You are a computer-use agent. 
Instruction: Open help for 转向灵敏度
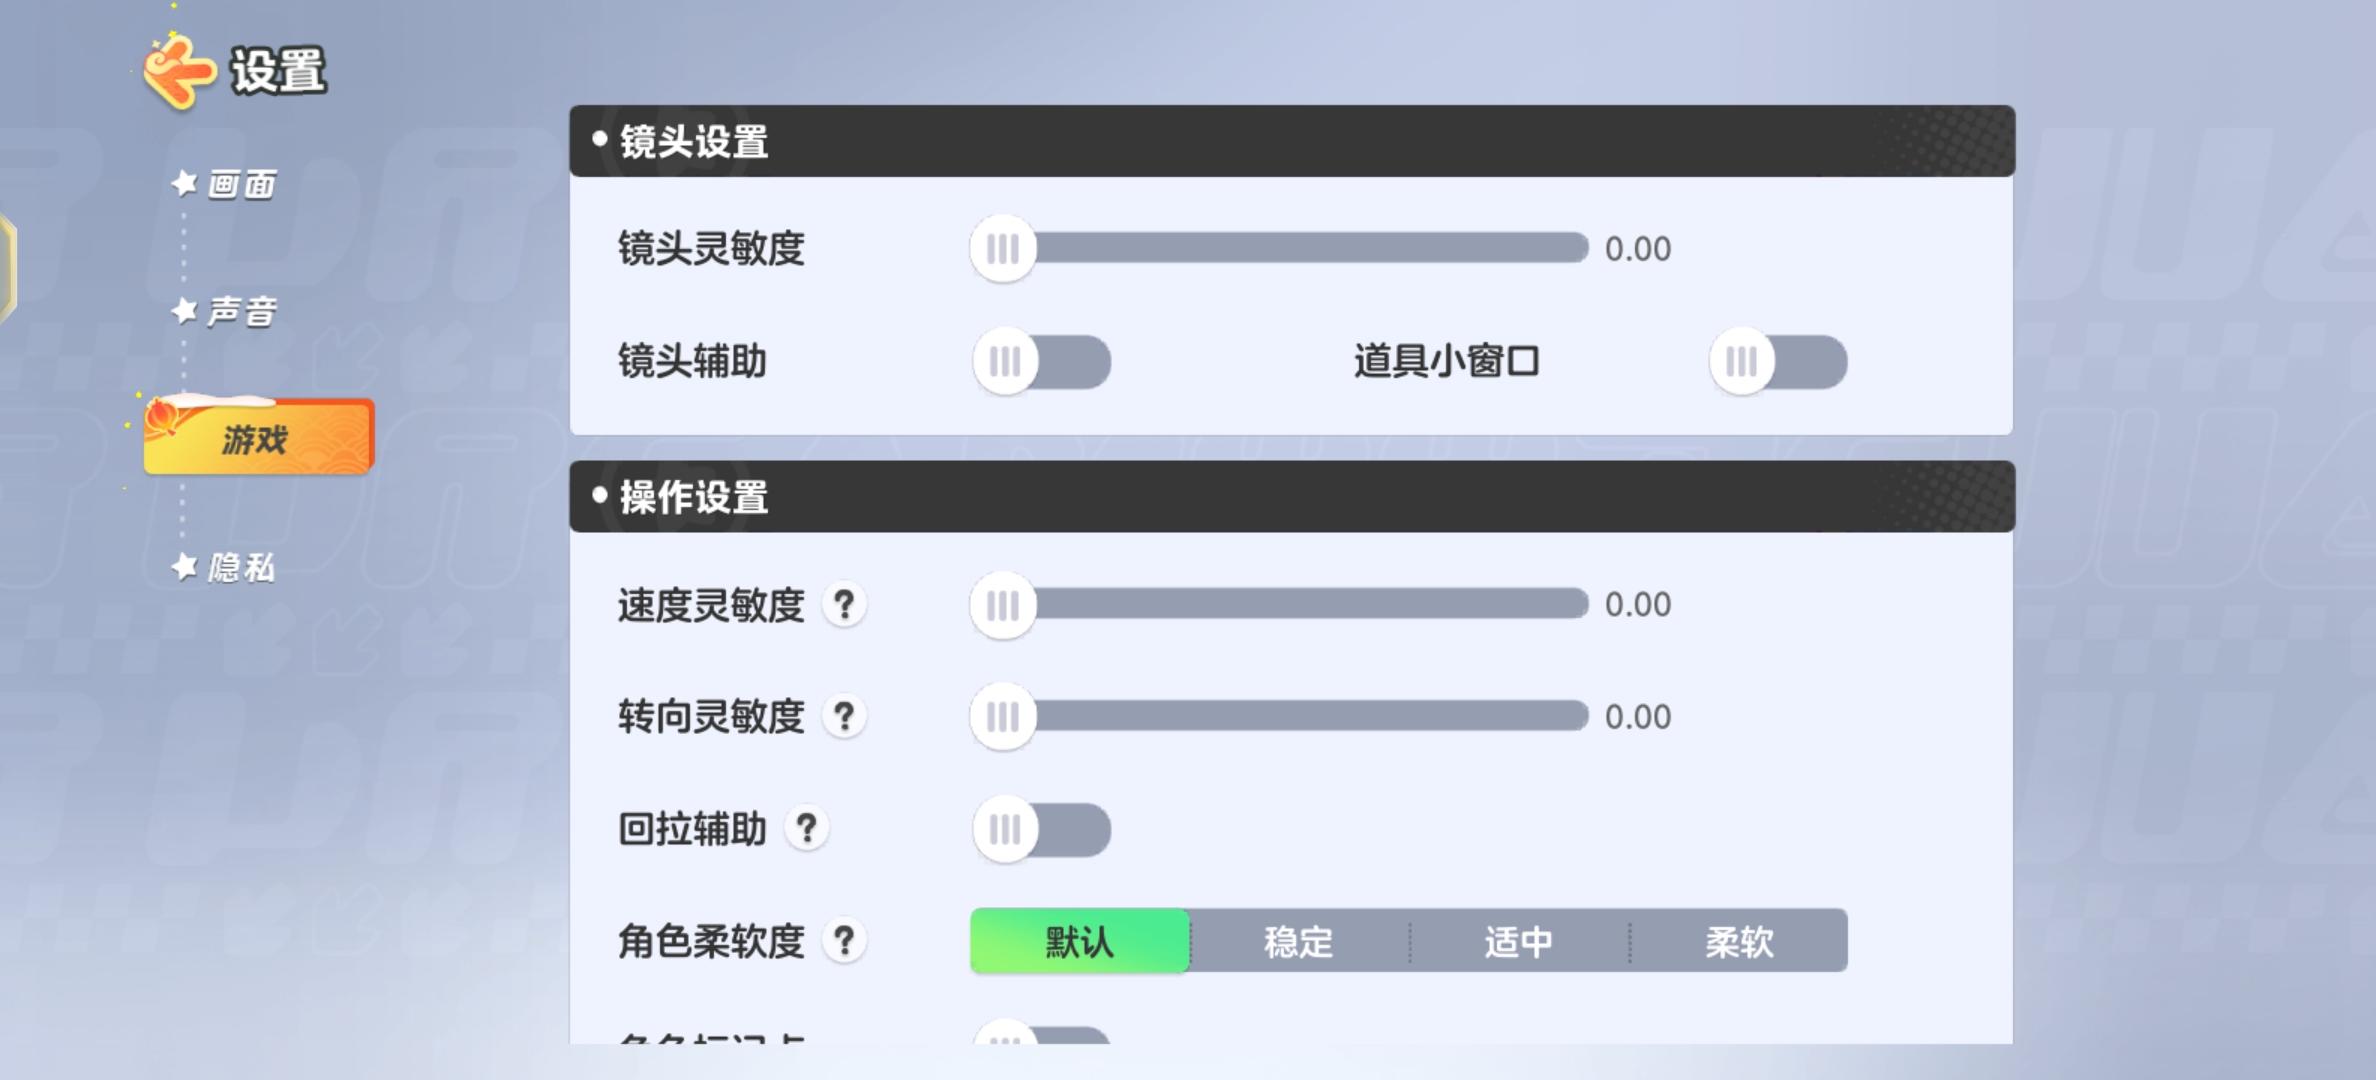coord(844,717)
